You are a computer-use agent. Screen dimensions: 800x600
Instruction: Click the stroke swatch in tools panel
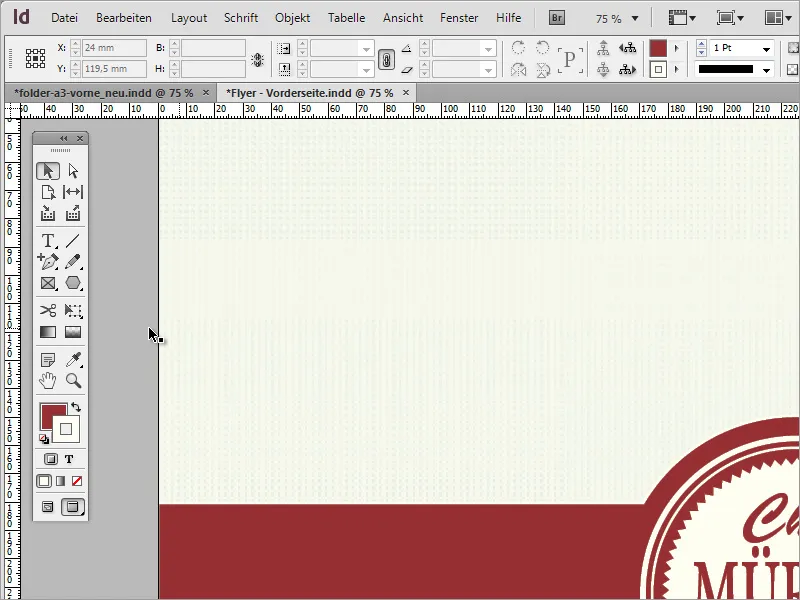point(66,430)
